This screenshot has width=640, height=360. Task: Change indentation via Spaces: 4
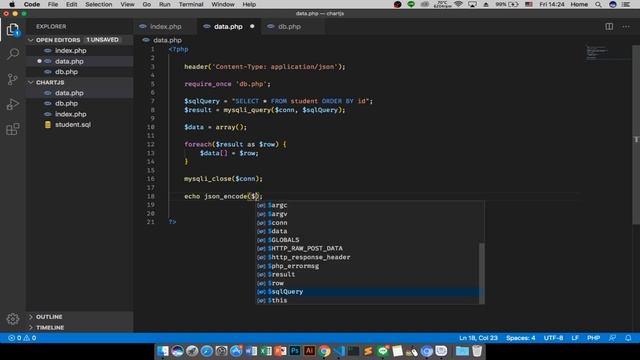(520, 338)
